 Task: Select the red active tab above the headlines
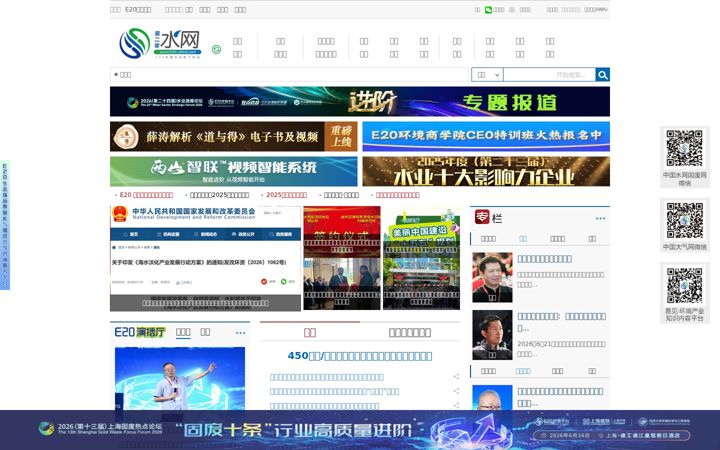pos(310,332)
